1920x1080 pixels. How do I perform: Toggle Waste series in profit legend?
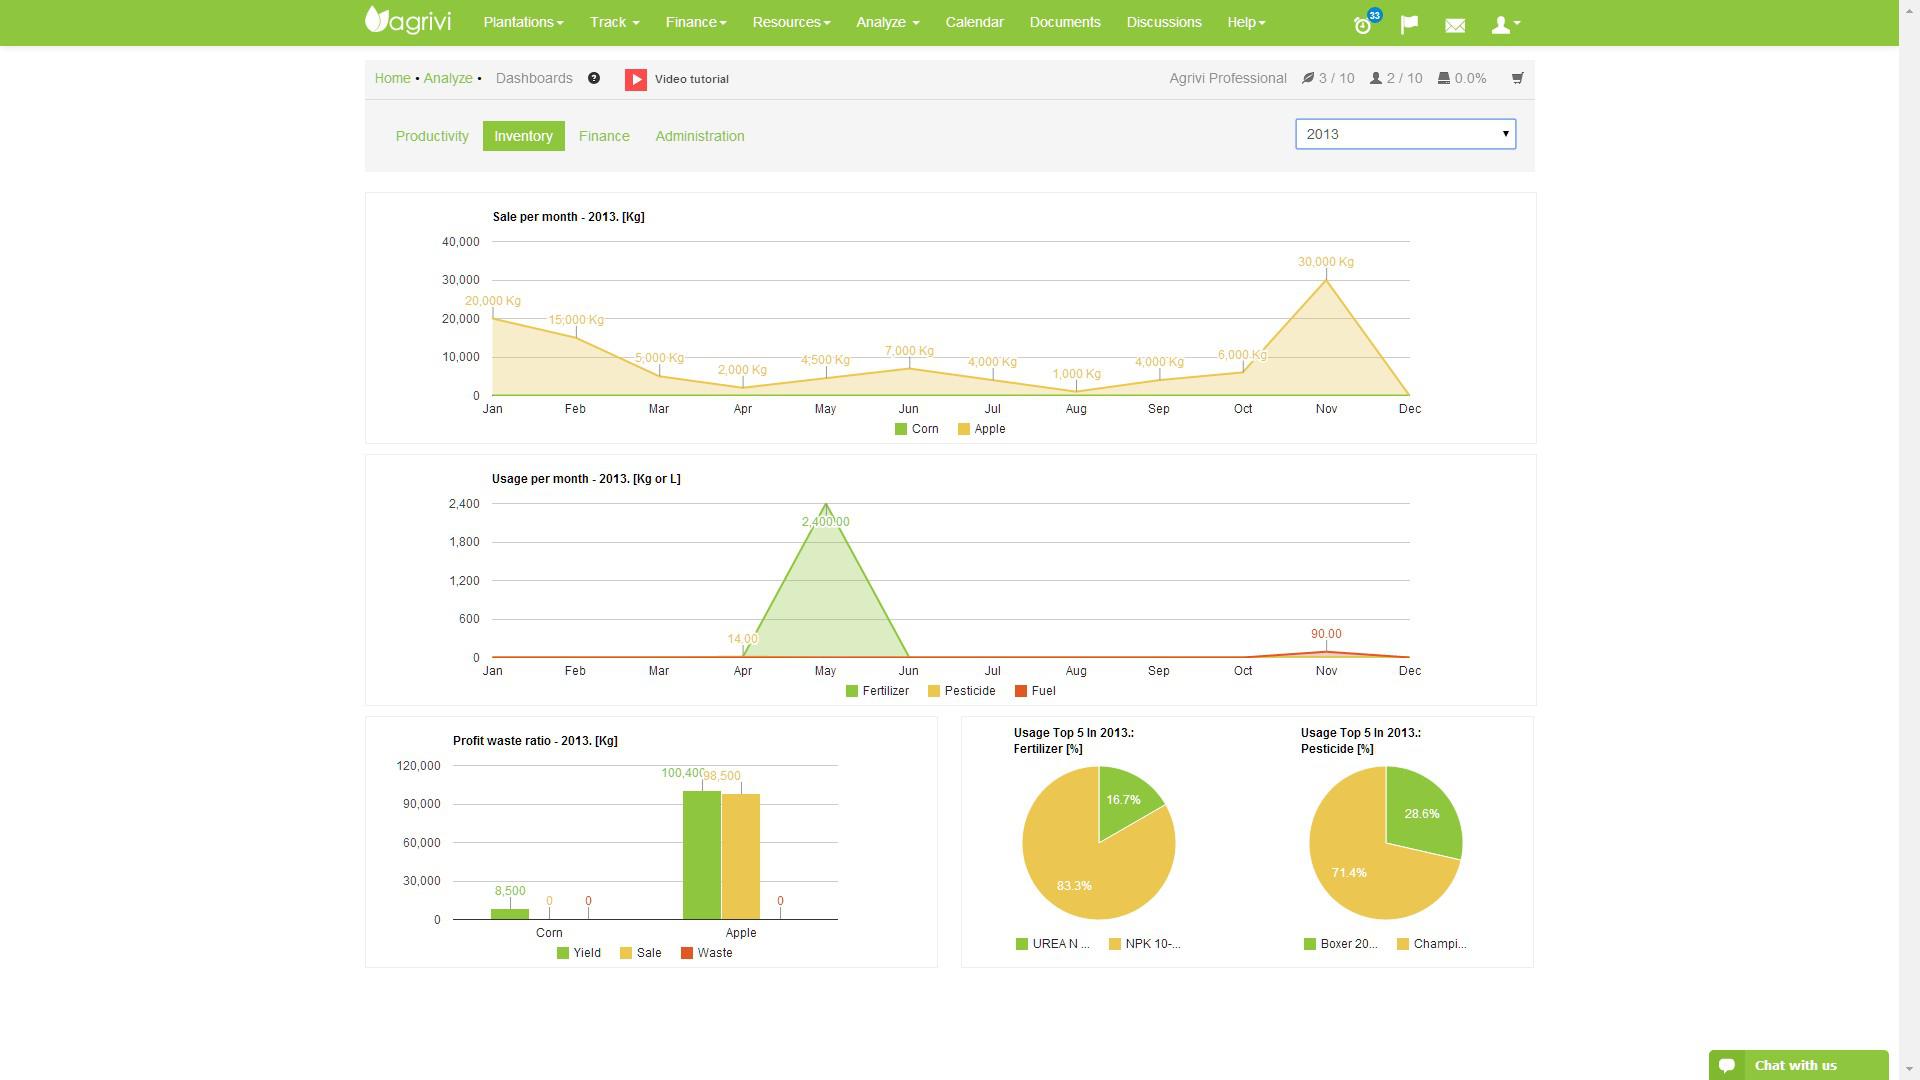tap(706, 953)
